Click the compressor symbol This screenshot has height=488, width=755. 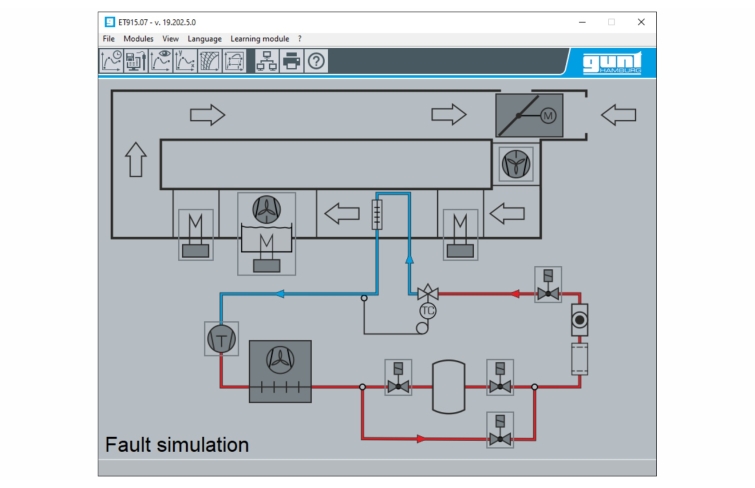221,339
